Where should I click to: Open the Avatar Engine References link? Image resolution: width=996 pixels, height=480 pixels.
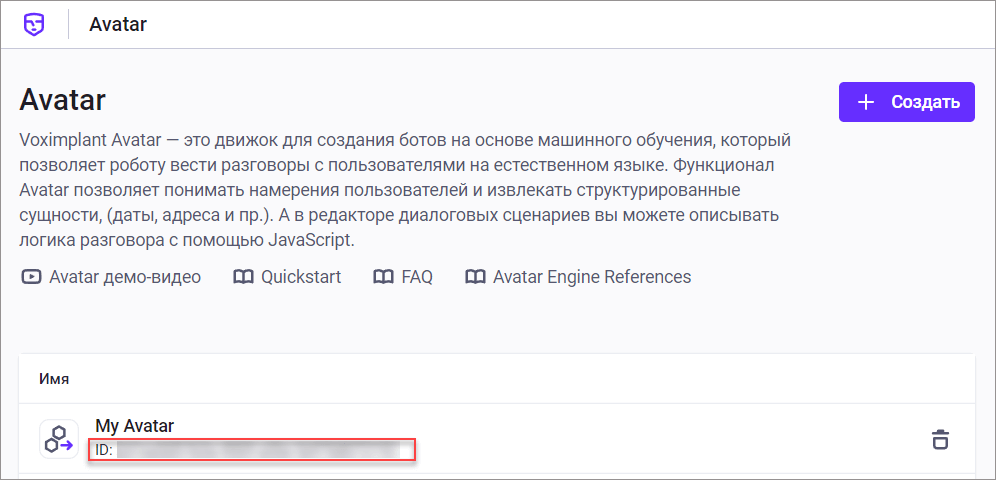coord(578,277)
